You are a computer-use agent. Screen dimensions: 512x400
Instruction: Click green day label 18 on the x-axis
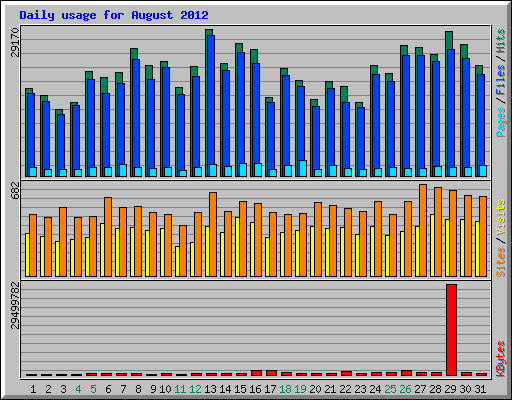[x=285, y=389]
